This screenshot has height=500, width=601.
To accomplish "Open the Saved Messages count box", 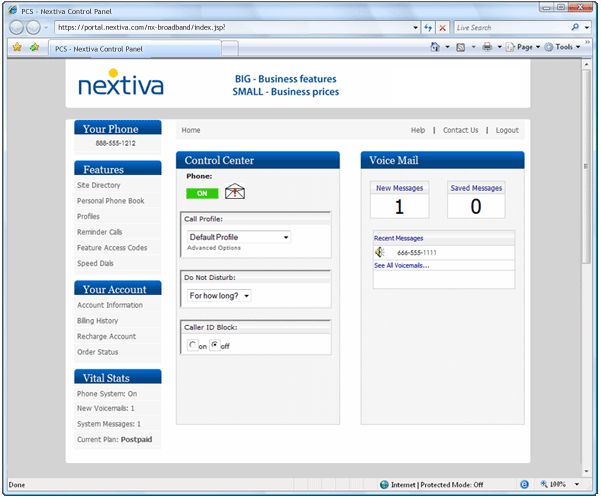I will click(476, 200).
